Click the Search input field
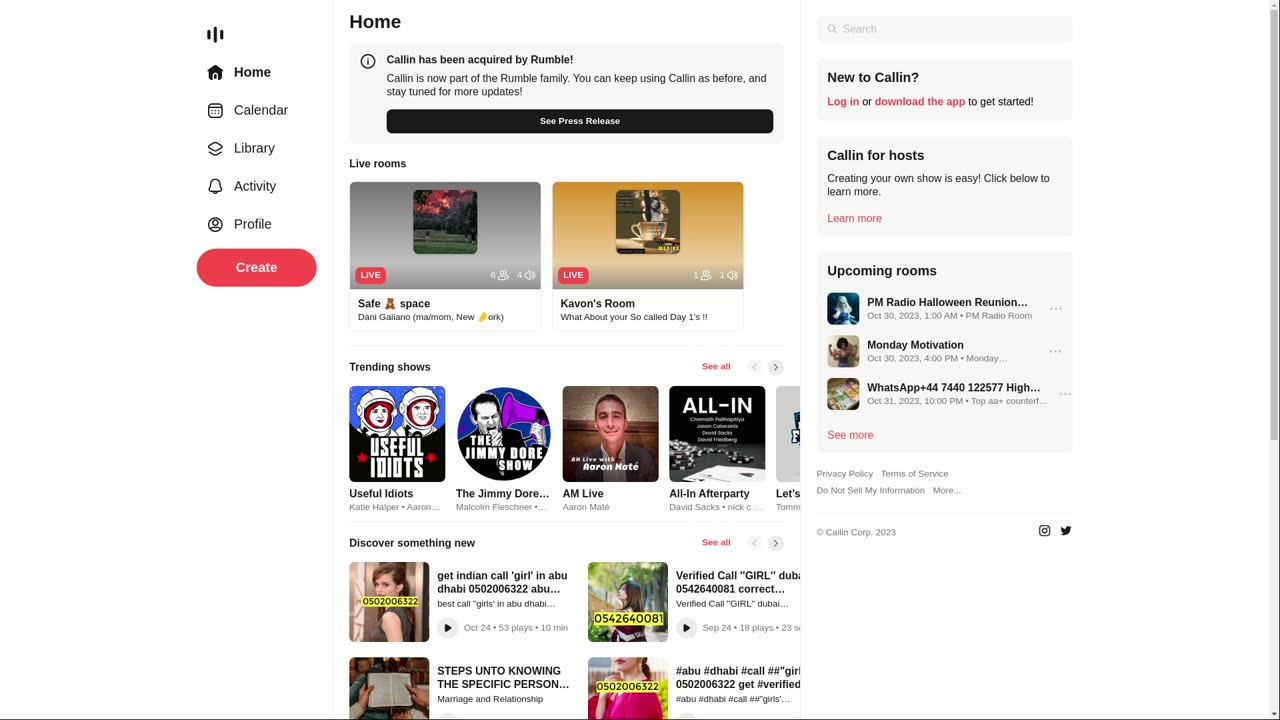This screenshot has height=720, width=1280. [x=944, y=29]
